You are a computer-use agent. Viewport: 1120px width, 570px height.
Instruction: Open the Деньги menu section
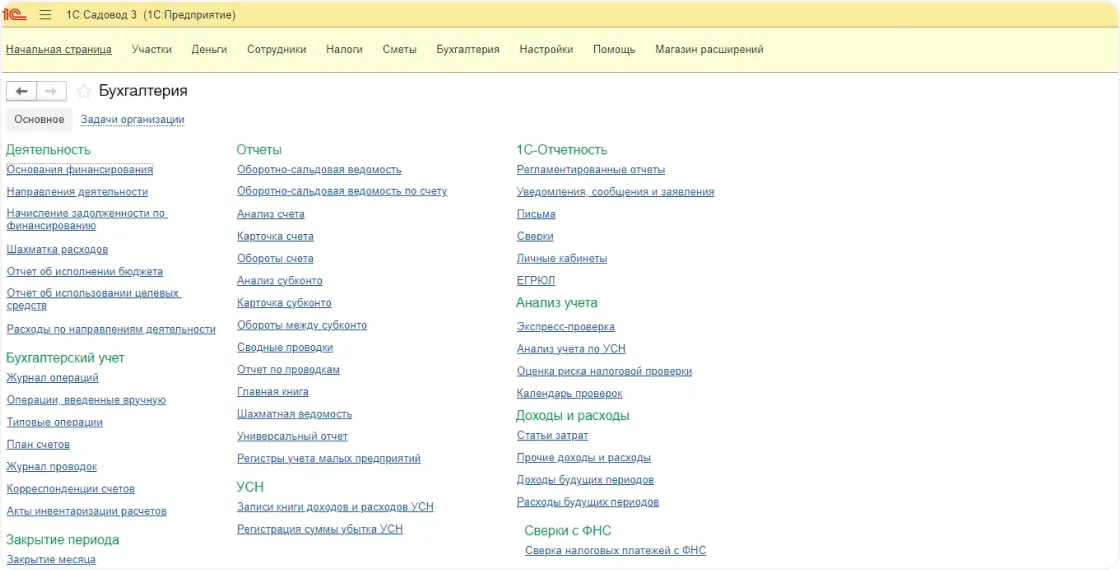(x=209, y=49)
